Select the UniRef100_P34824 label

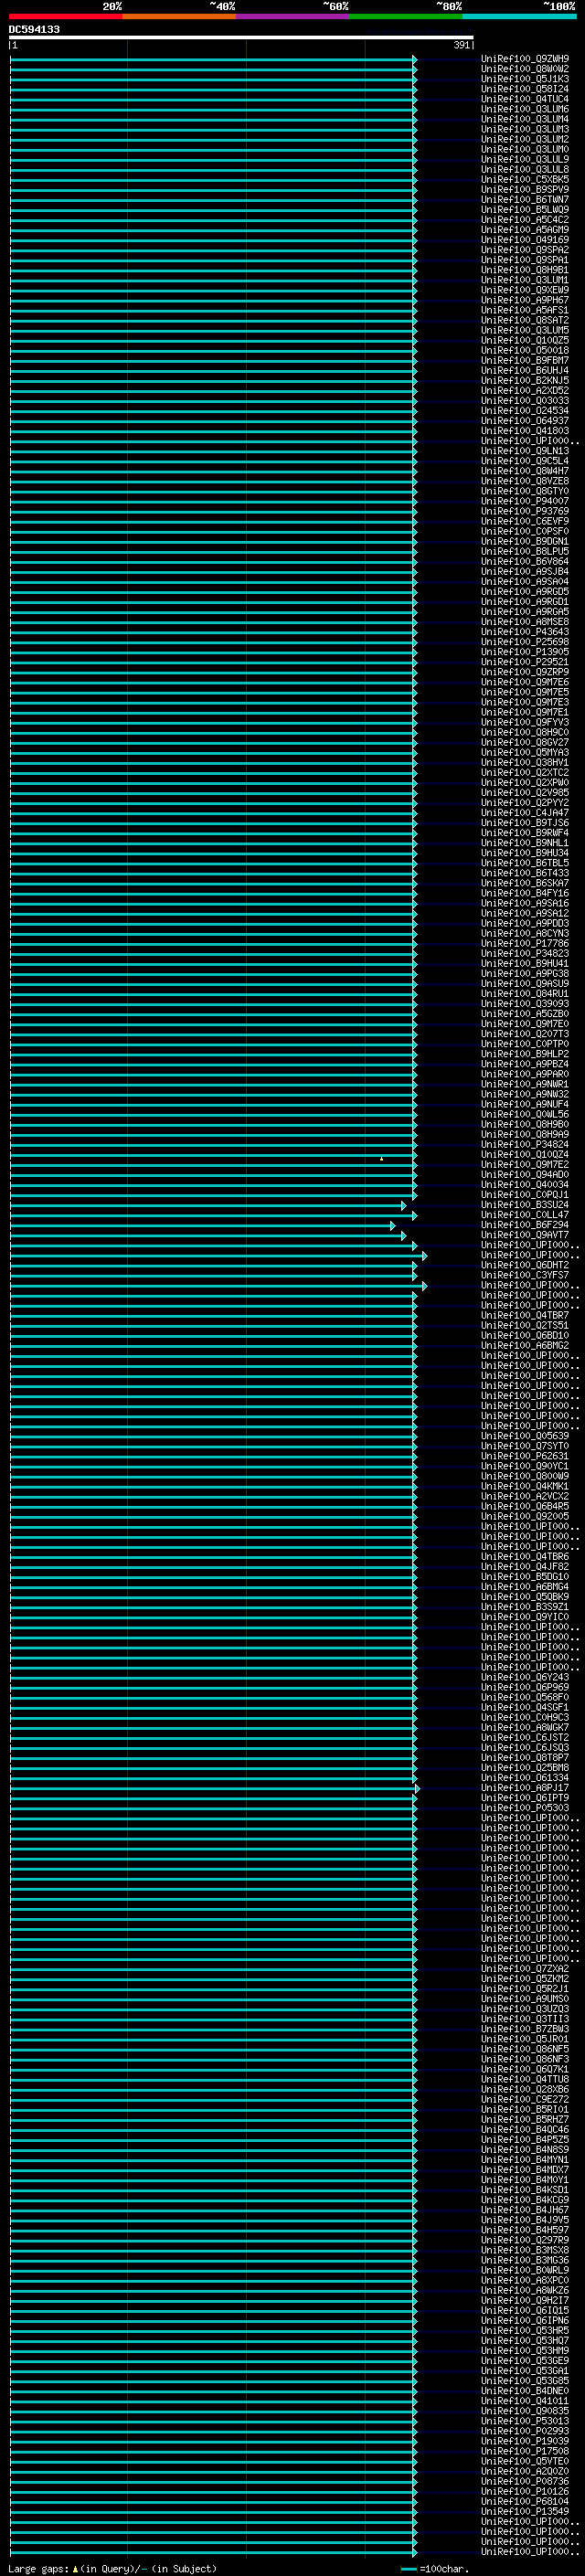click(525, 1144)
